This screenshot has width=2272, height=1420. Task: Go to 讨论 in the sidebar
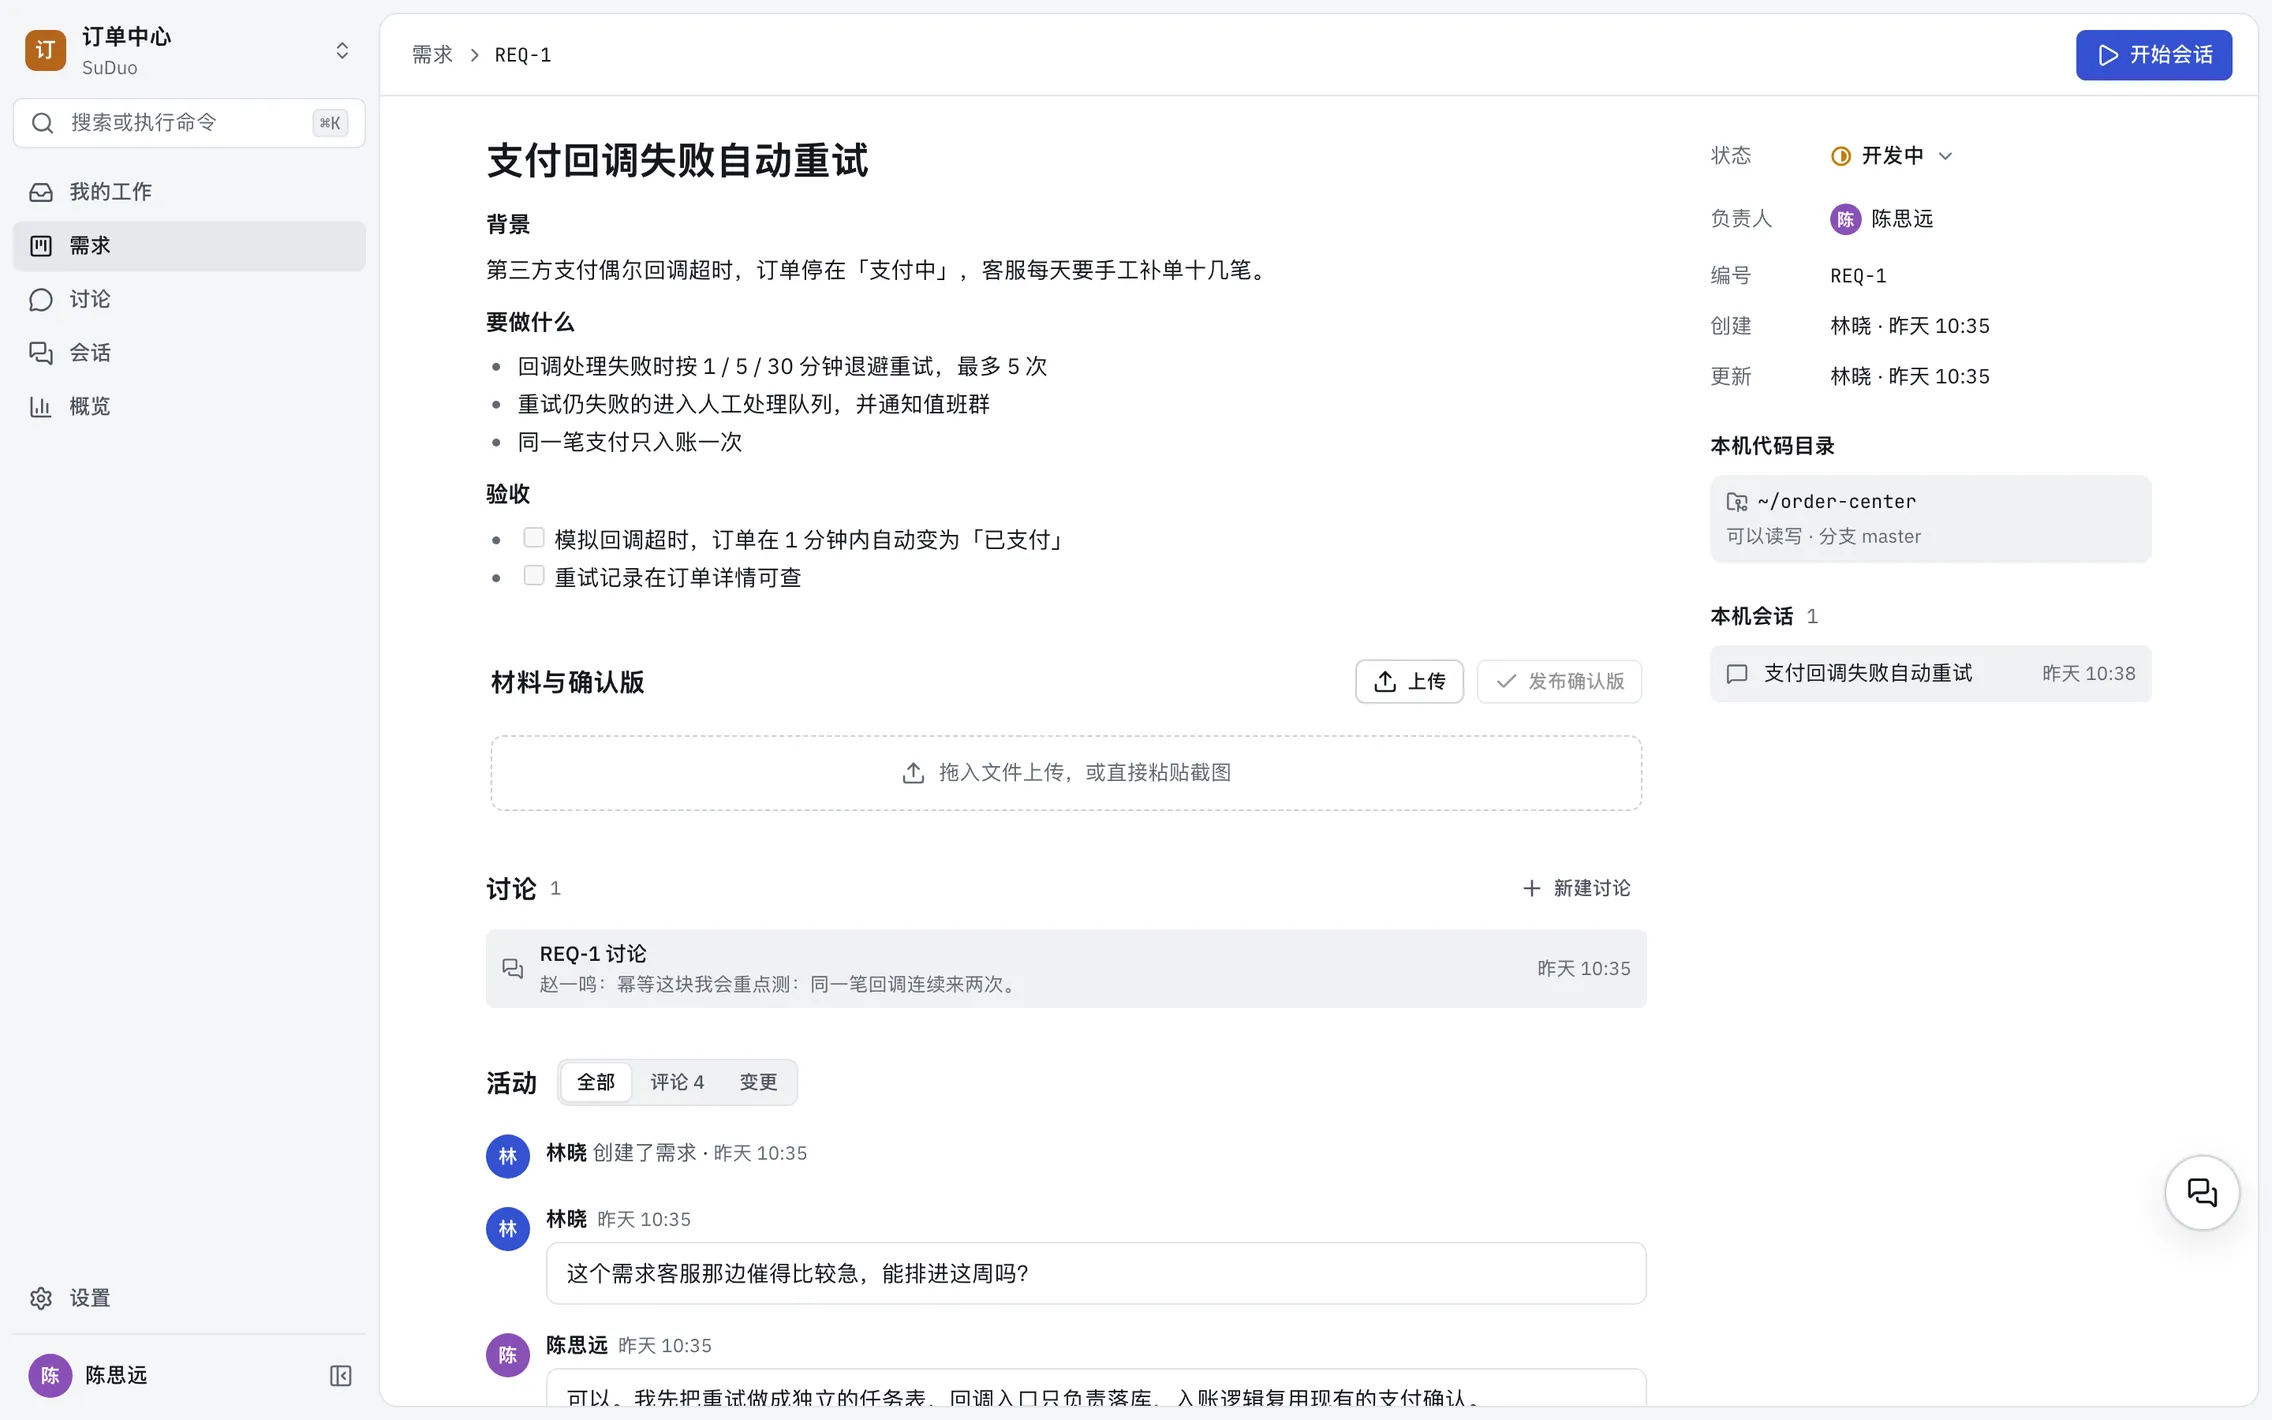click(x=189, y=300)
